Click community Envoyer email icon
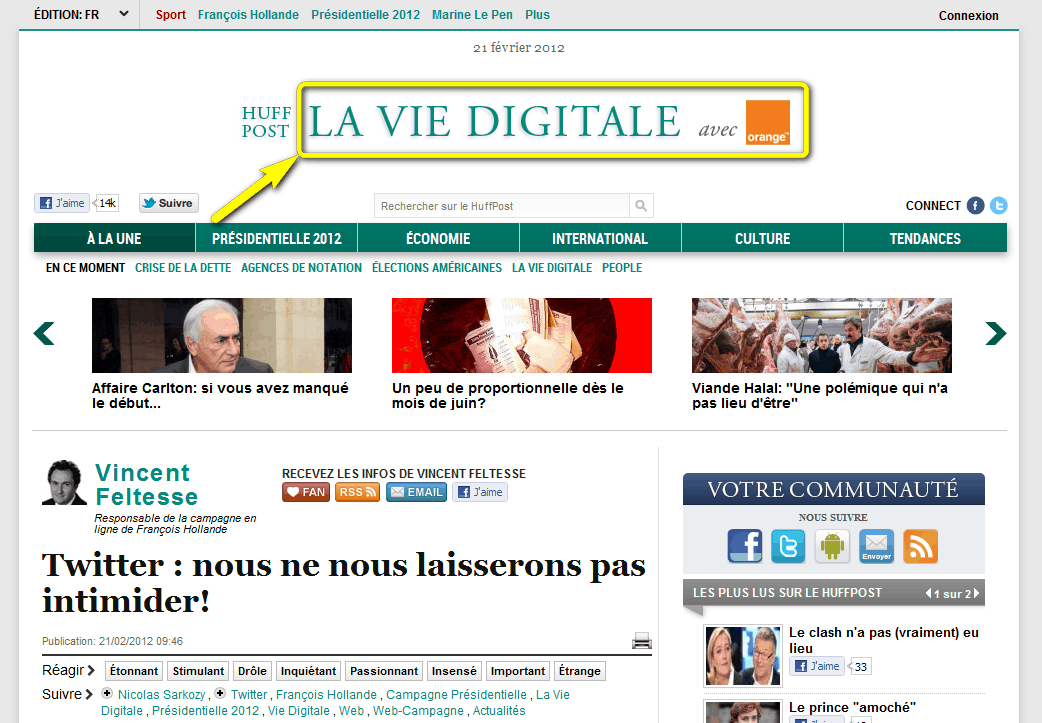 click(x=876, y=546)
